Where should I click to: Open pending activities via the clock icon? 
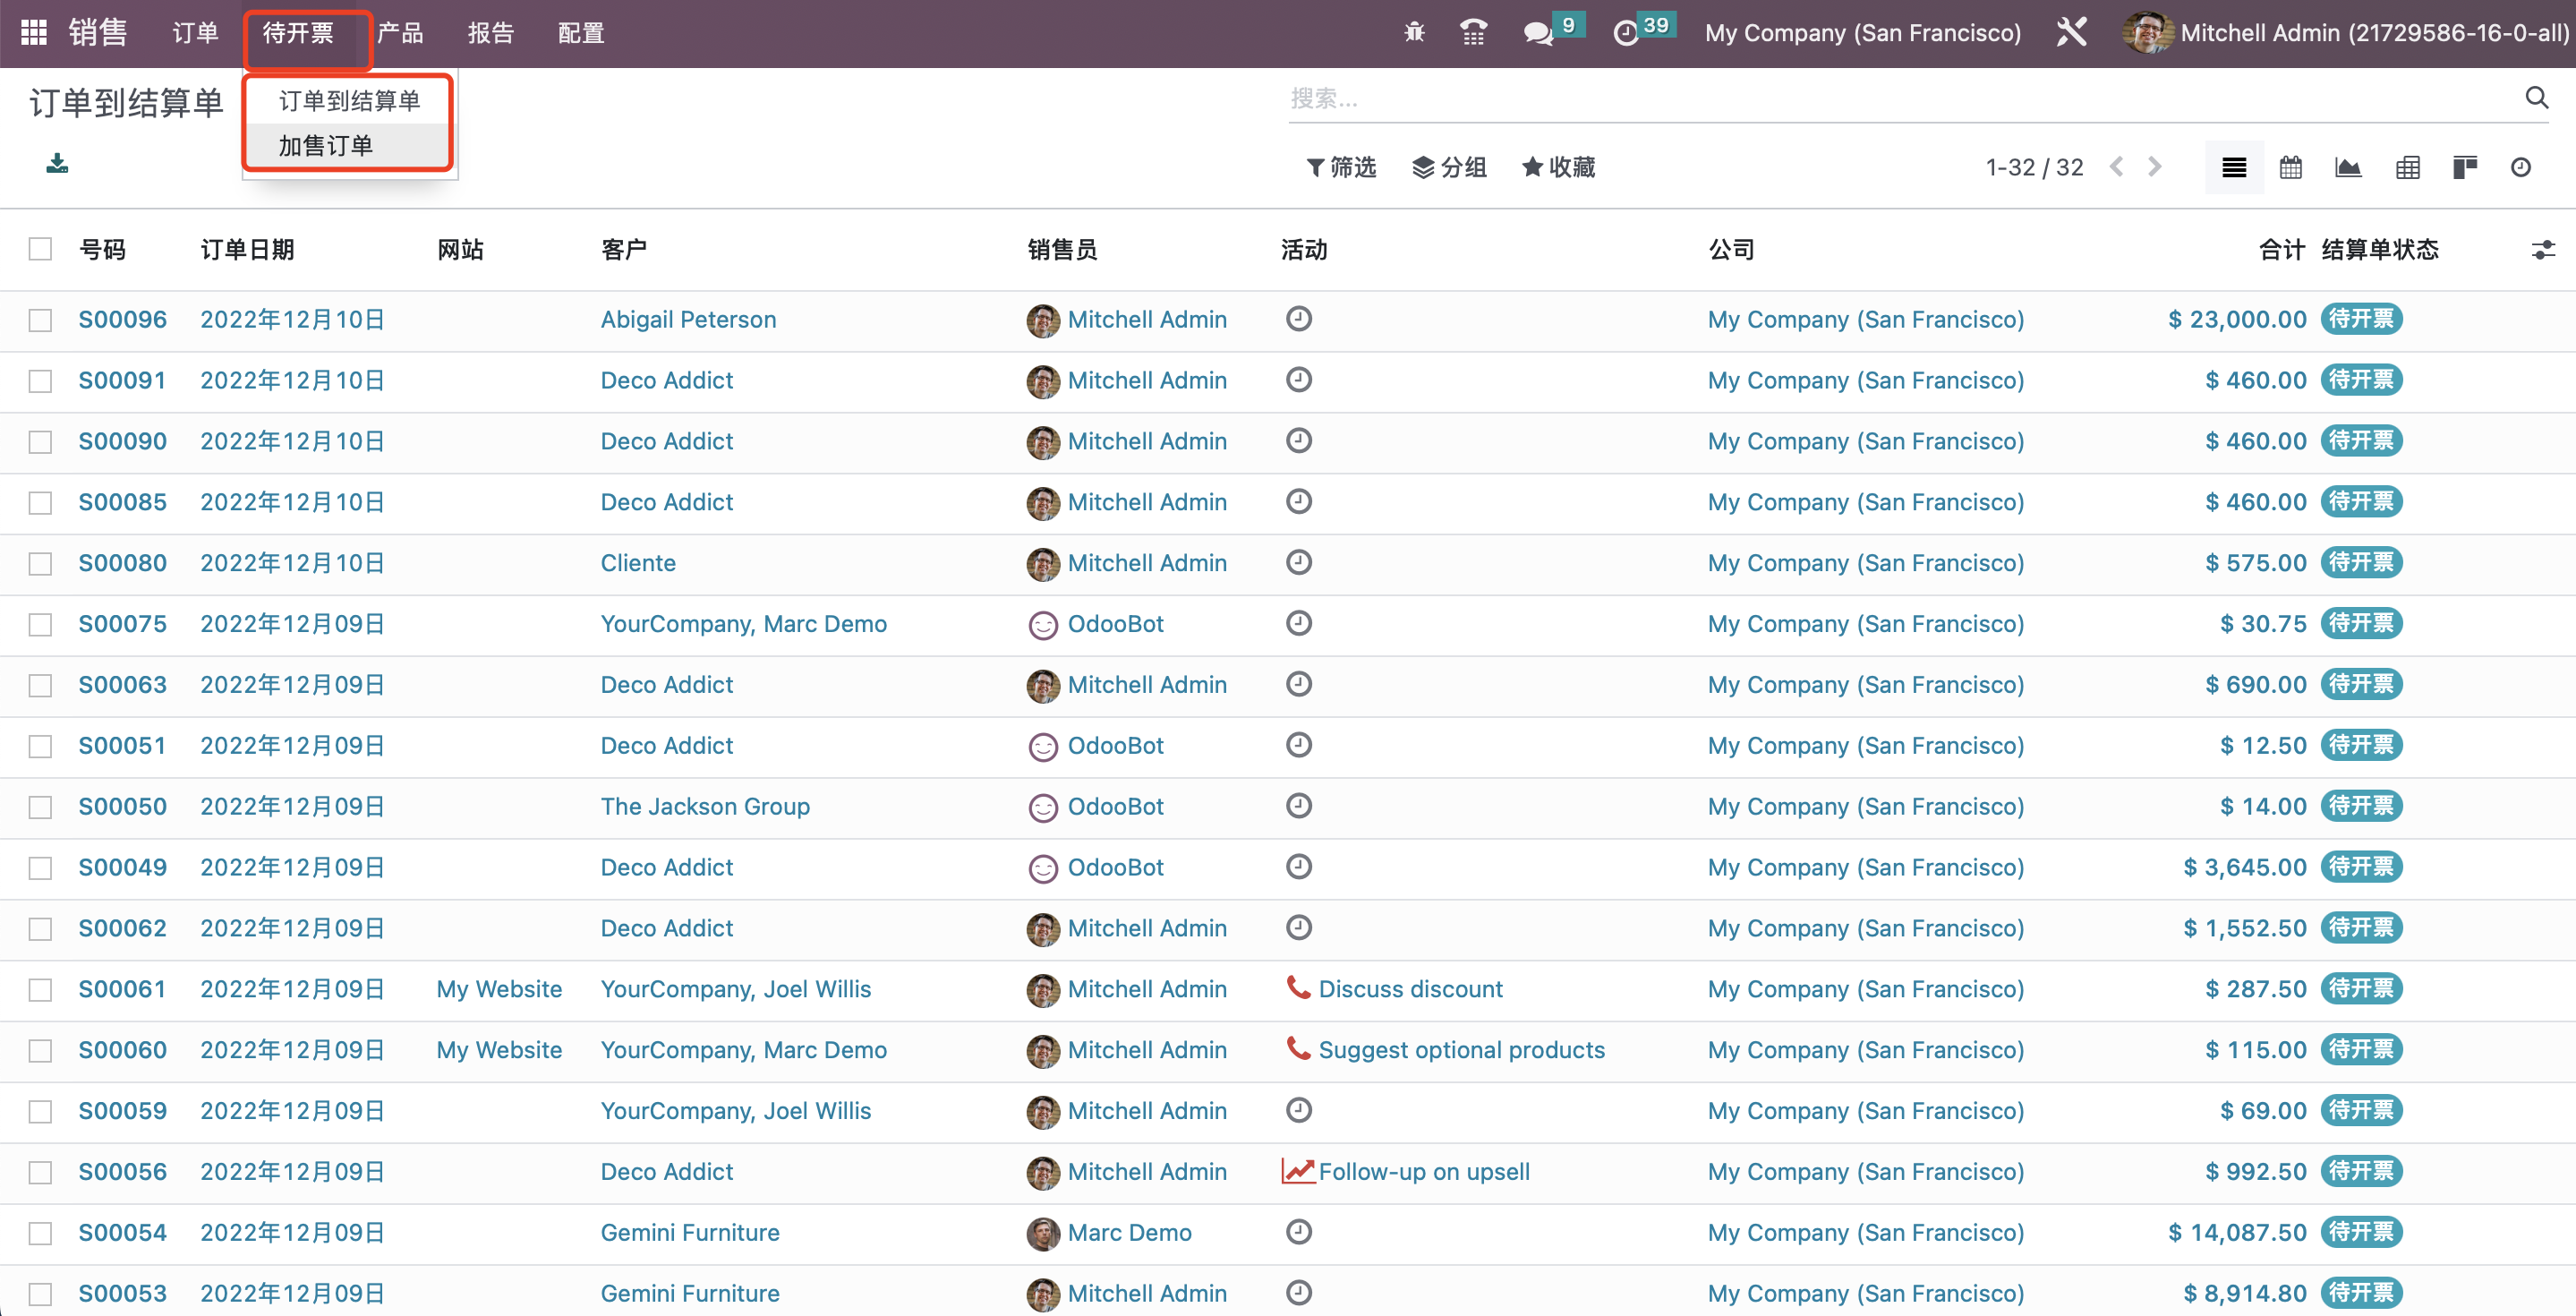point(1628,32)
